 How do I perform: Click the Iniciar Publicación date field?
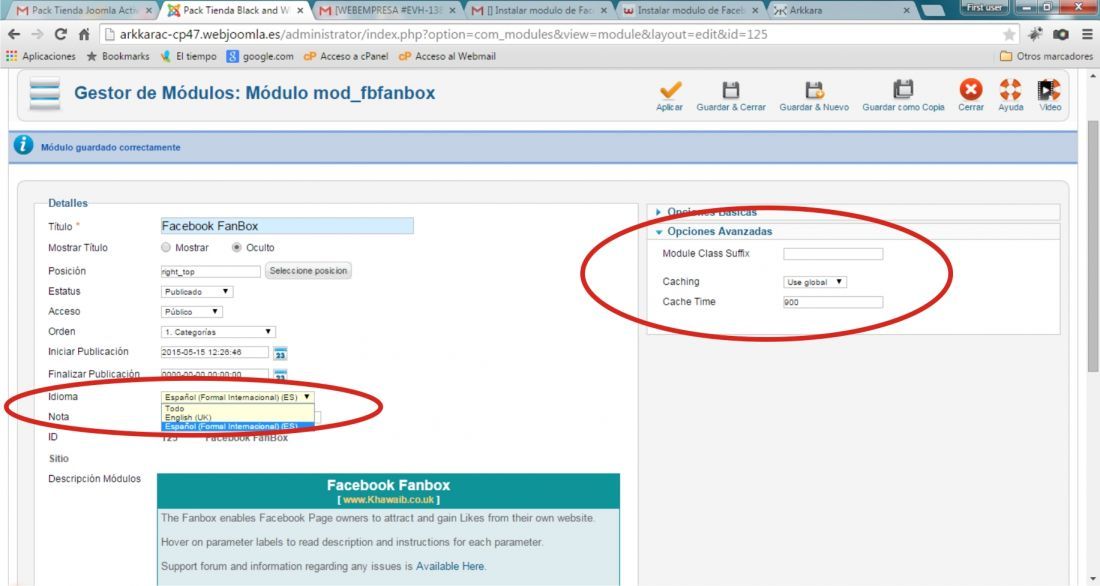click(x=215, y=352)
